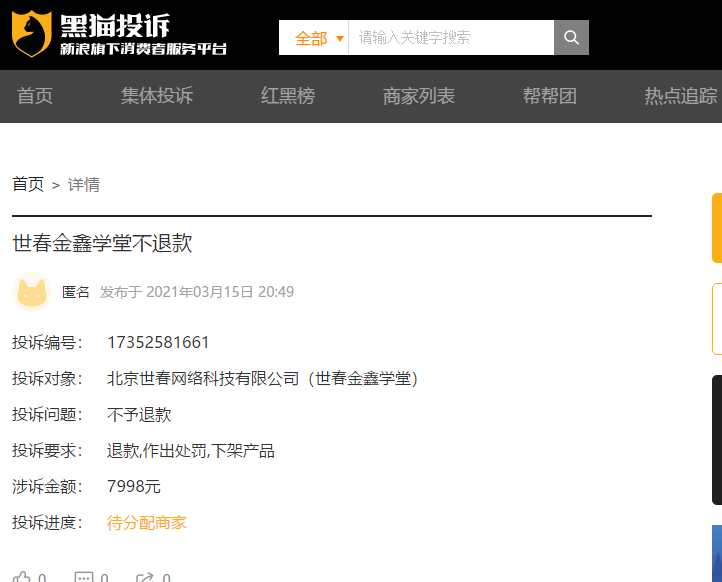Open the 商家列表 tab

click(419, 96)
